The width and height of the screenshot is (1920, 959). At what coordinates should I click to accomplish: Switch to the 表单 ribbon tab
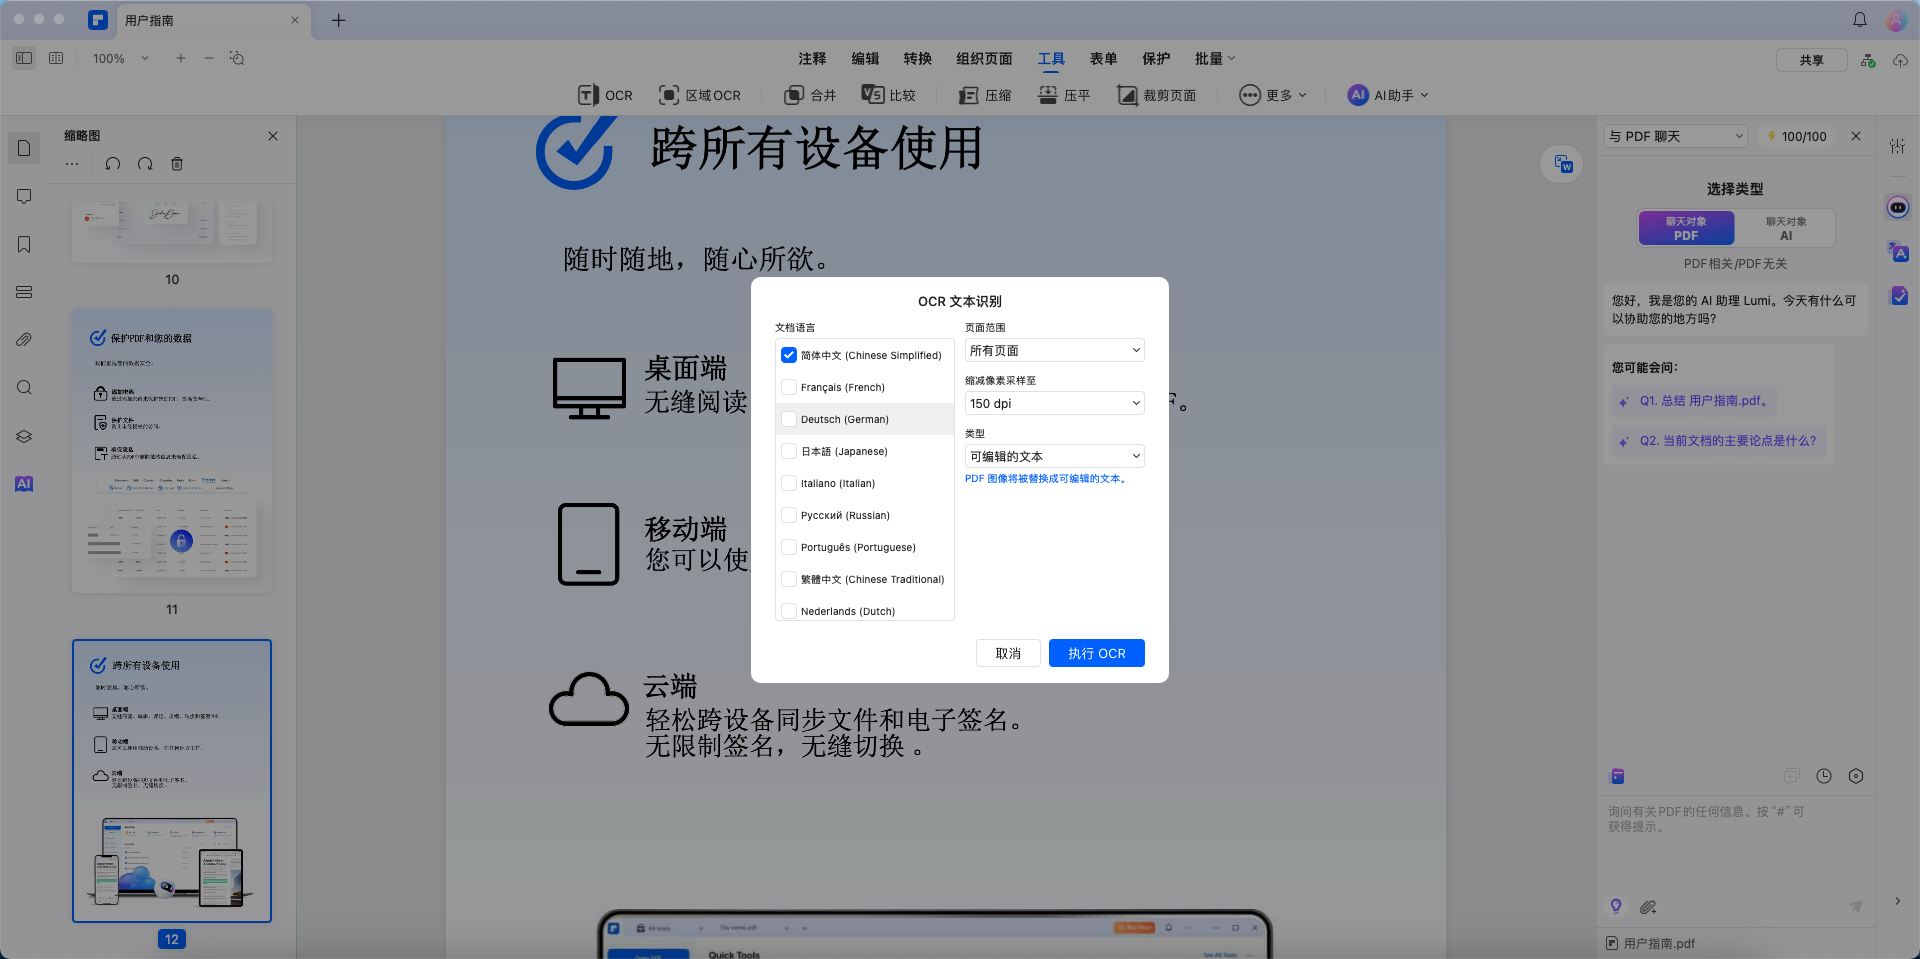tap(1104, 58)
